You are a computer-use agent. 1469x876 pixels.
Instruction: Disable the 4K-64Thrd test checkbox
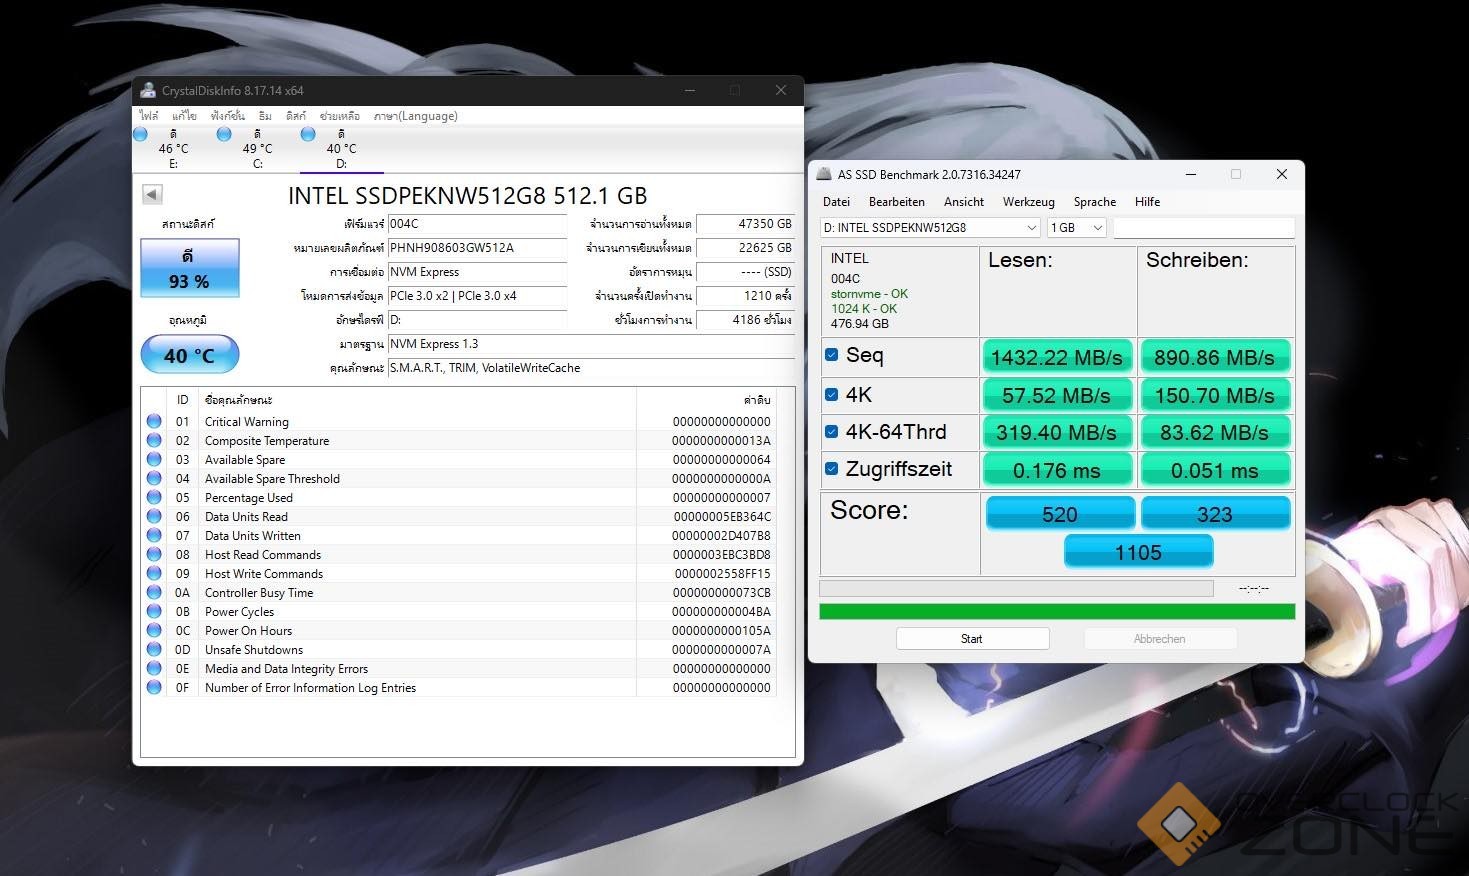tap(831, 432)
